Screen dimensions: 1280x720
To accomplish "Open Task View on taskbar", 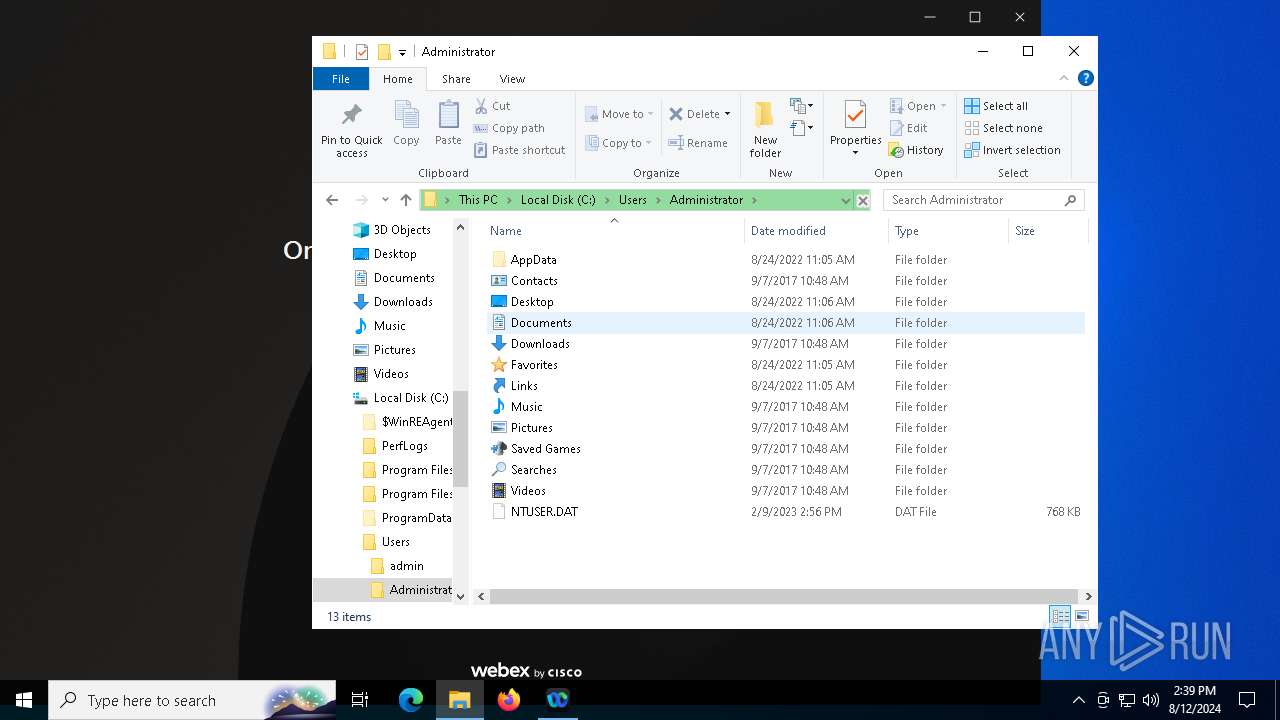I will [x=361, y=700].
